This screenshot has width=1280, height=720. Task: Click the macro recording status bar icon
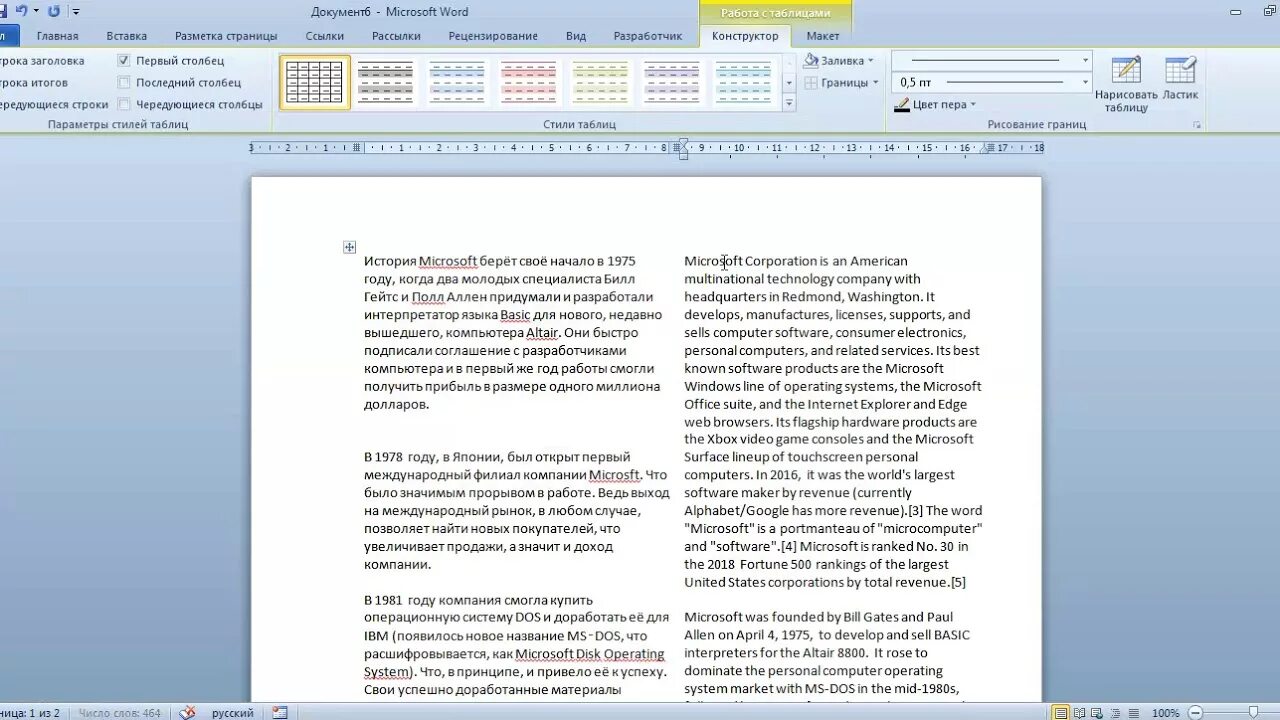pos(280,713)
